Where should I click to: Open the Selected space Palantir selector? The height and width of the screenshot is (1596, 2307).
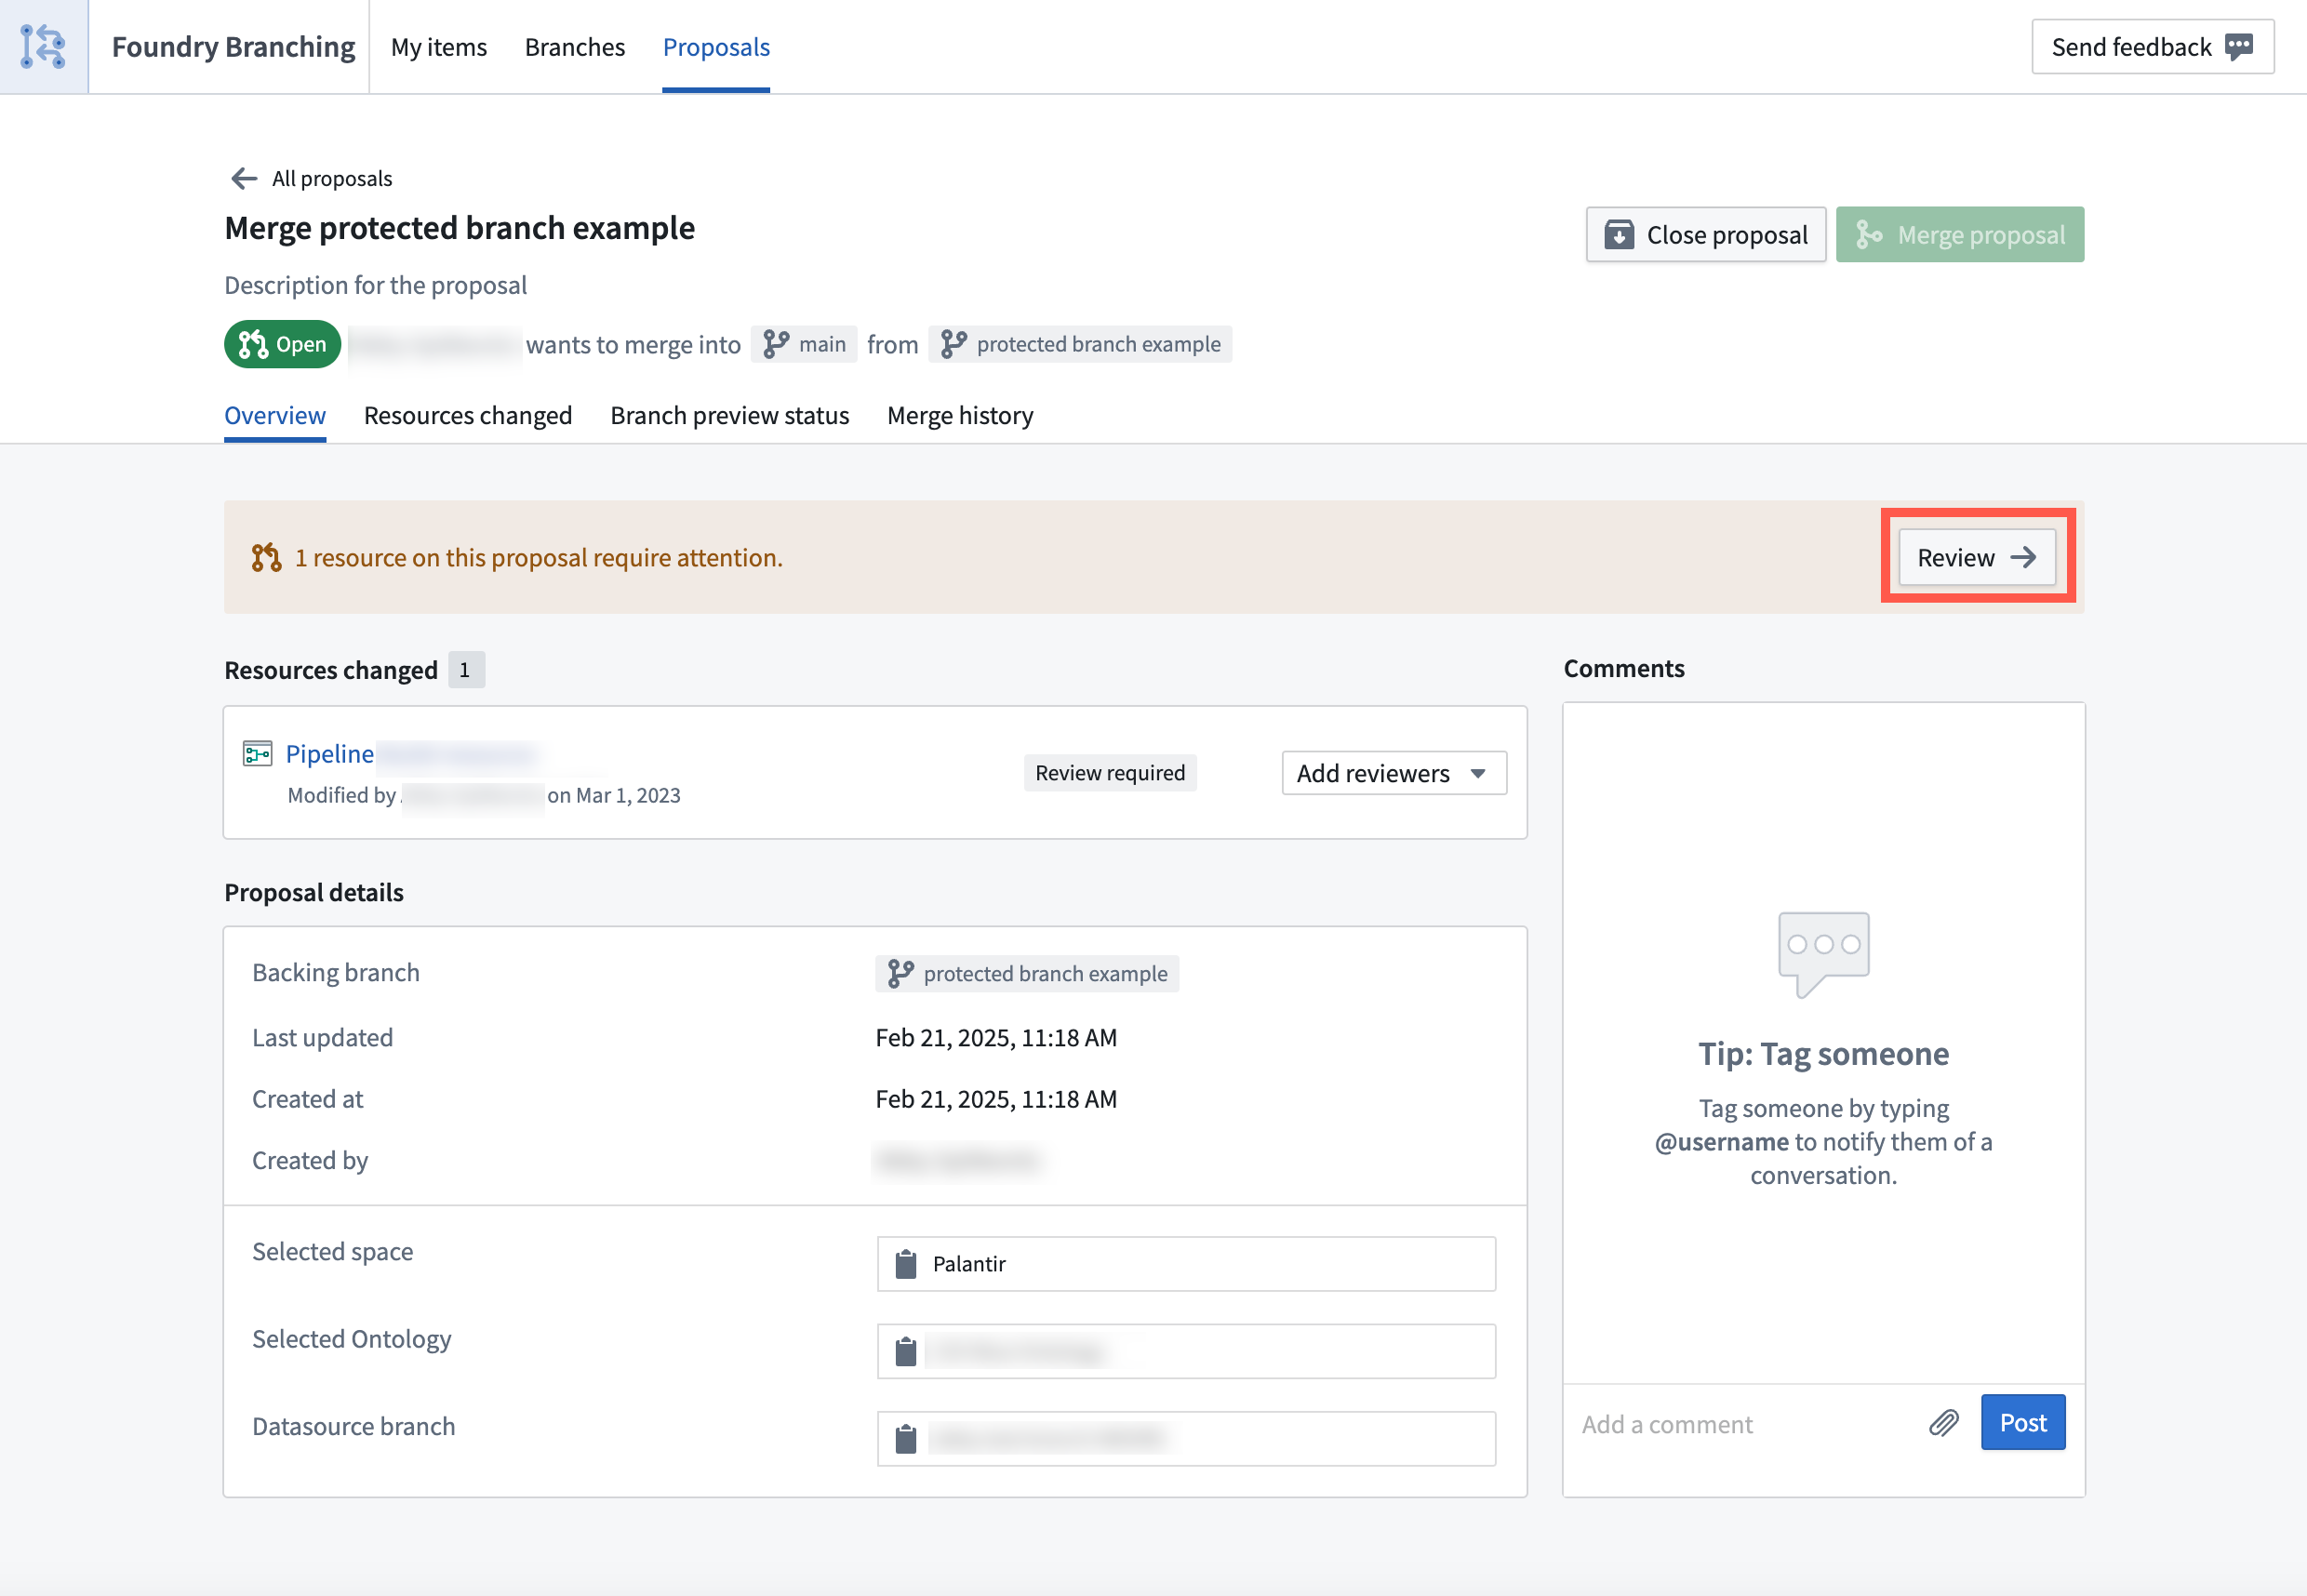coord(1186,1264)
